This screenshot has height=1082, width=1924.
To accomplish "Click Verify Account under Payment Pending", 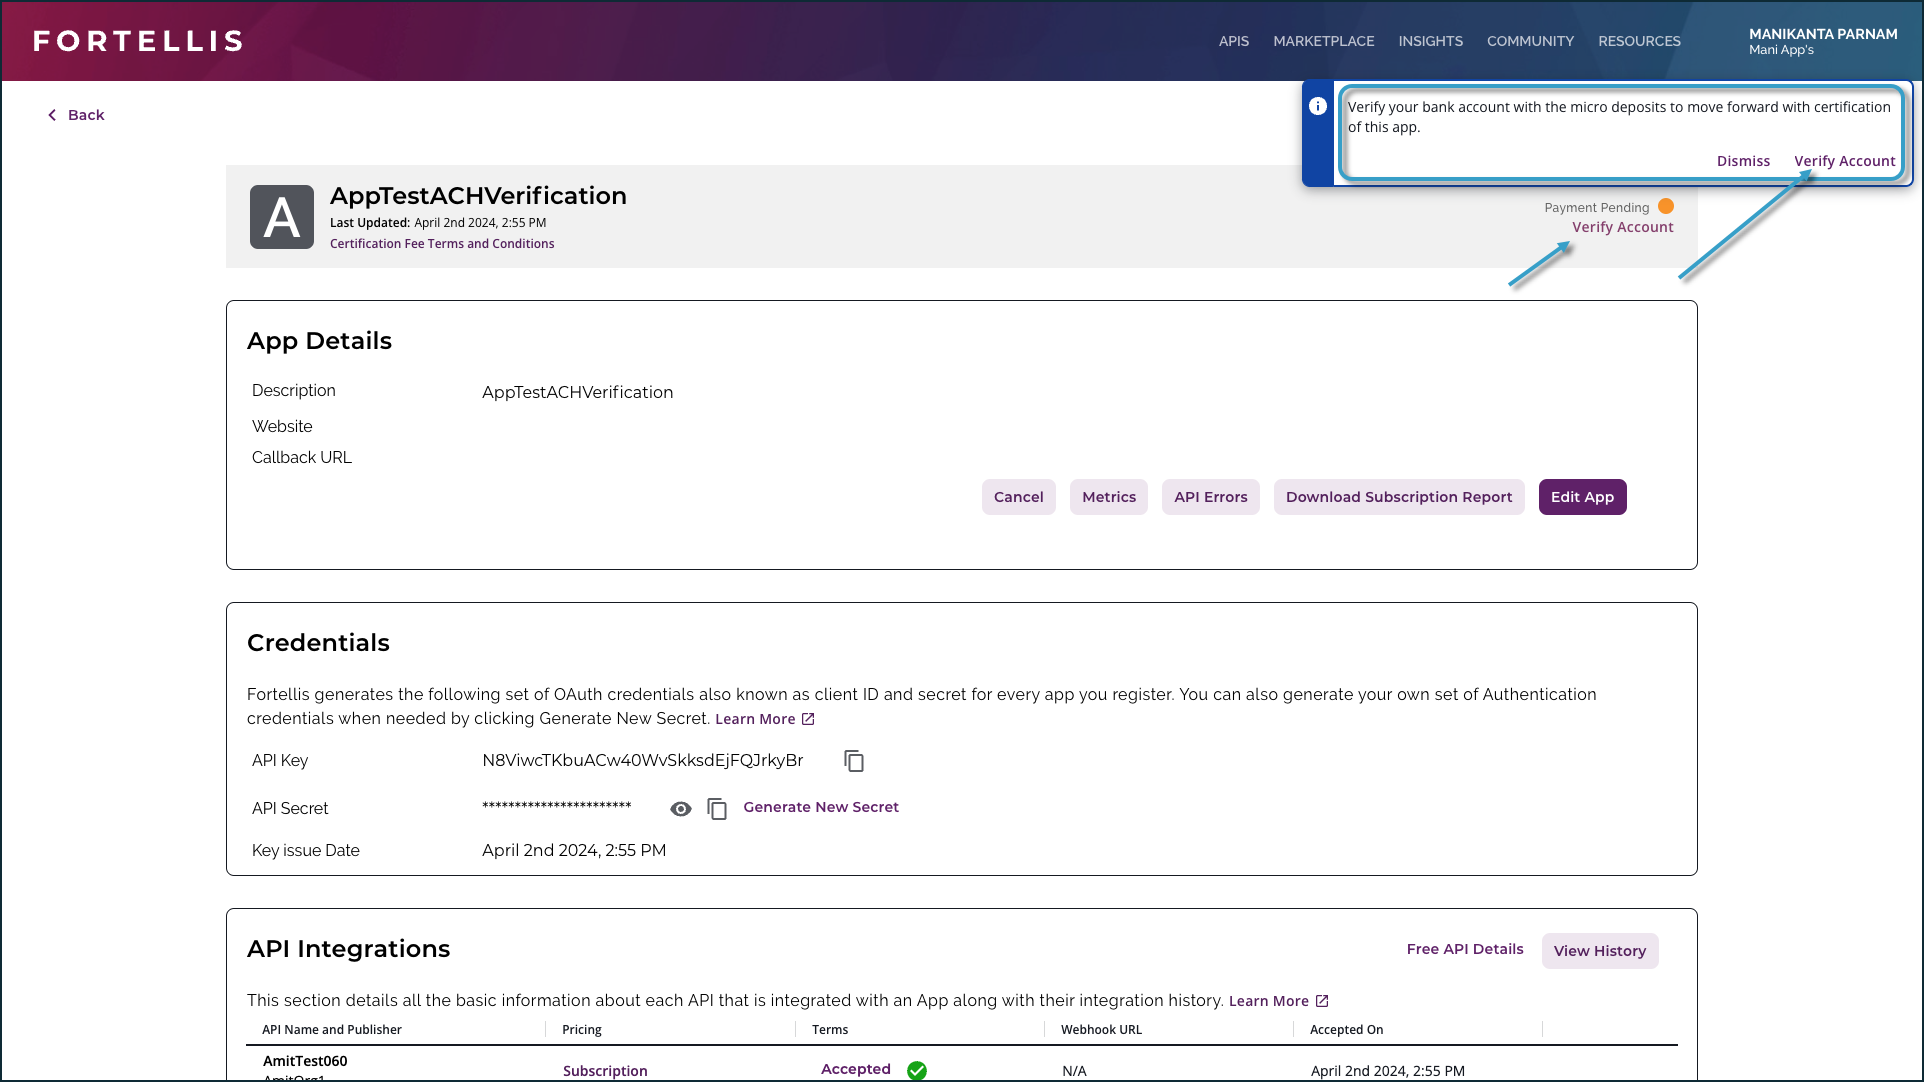I will pos(1623,227).
